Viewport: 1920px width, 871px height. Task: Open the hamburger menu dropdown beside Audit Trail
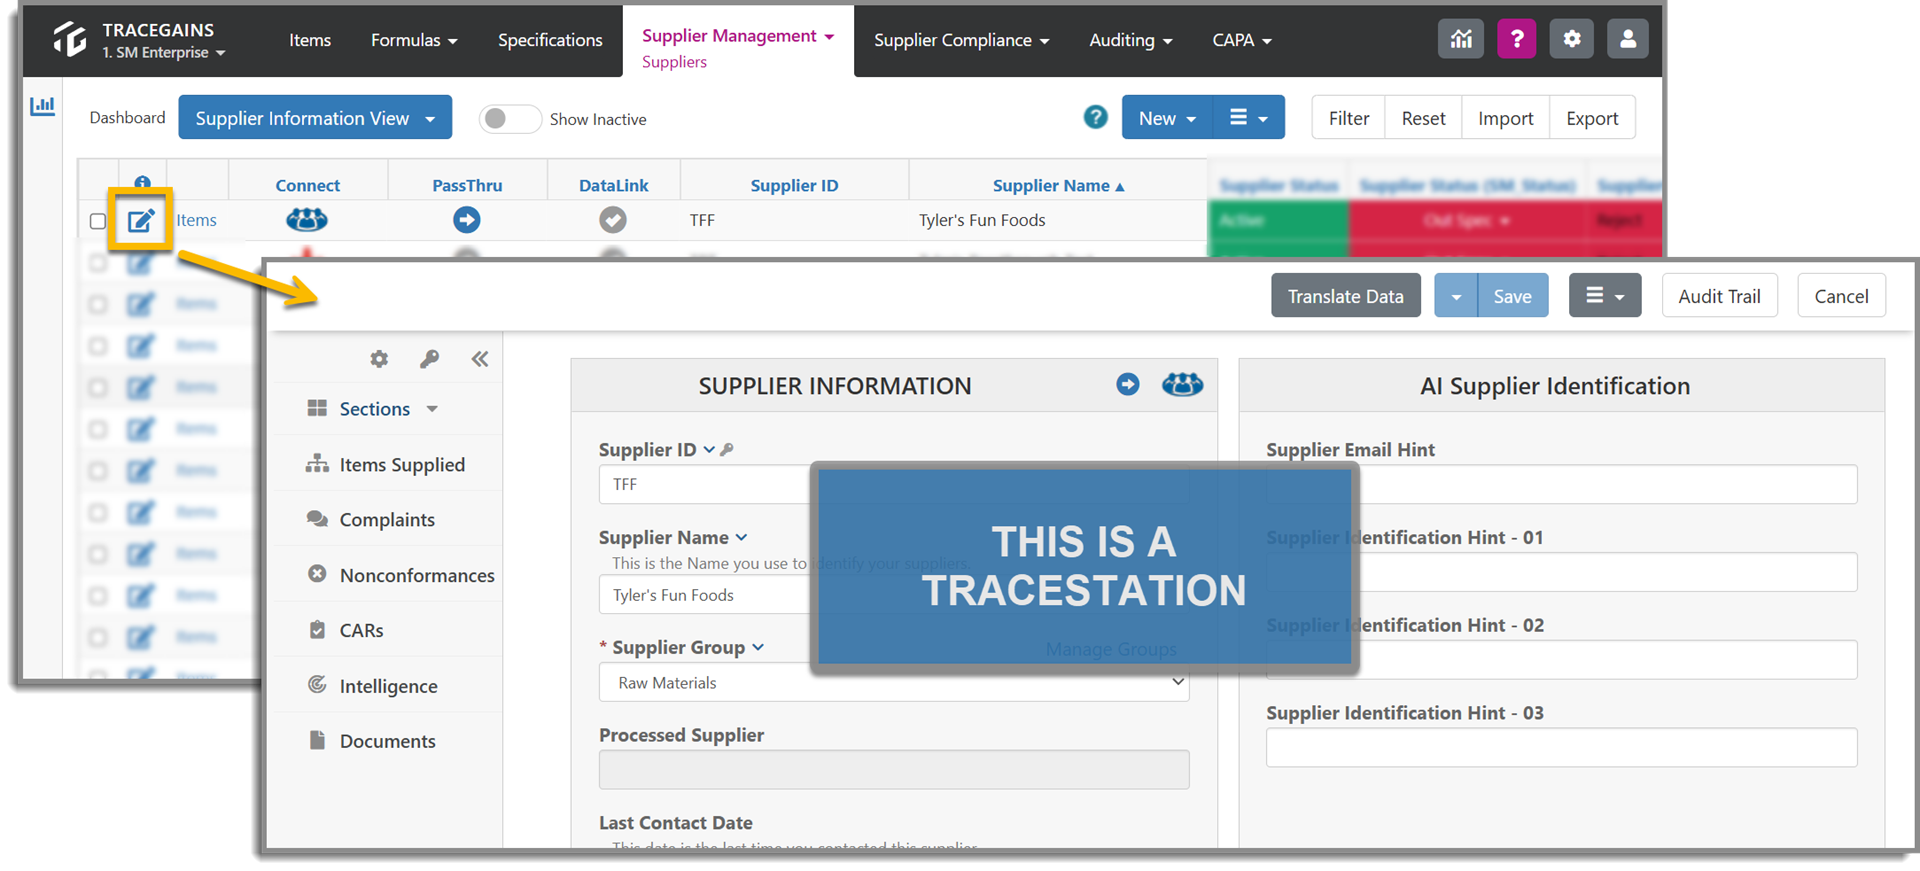tap(1605, 296)
